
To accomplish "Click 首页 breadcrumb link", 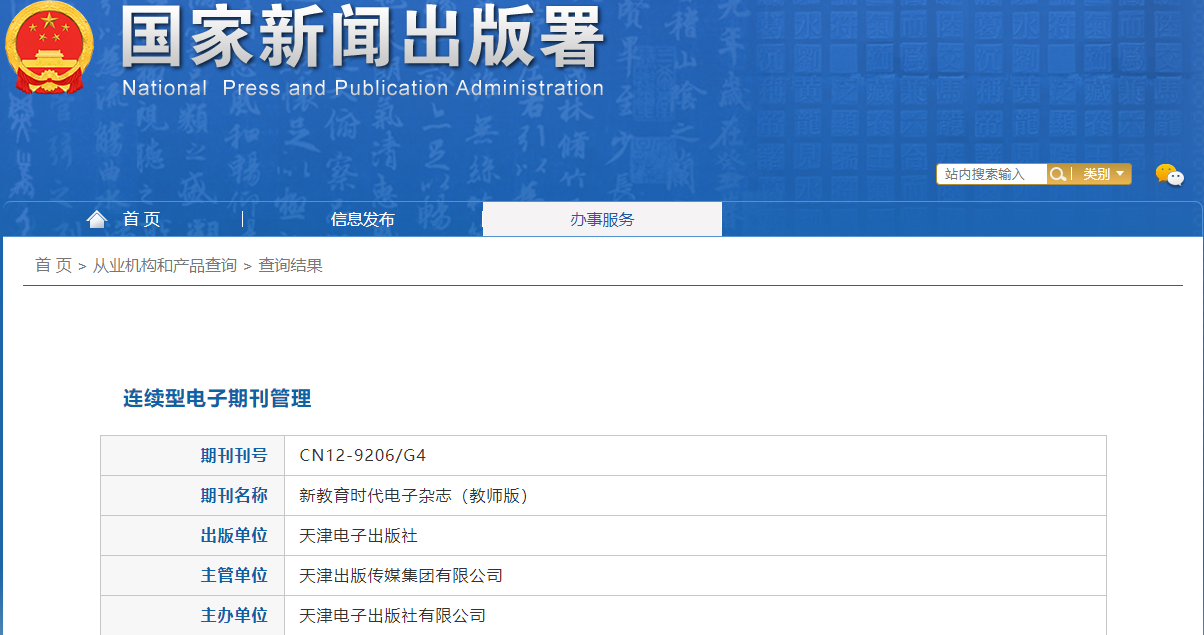I will [x=53, y=266].
